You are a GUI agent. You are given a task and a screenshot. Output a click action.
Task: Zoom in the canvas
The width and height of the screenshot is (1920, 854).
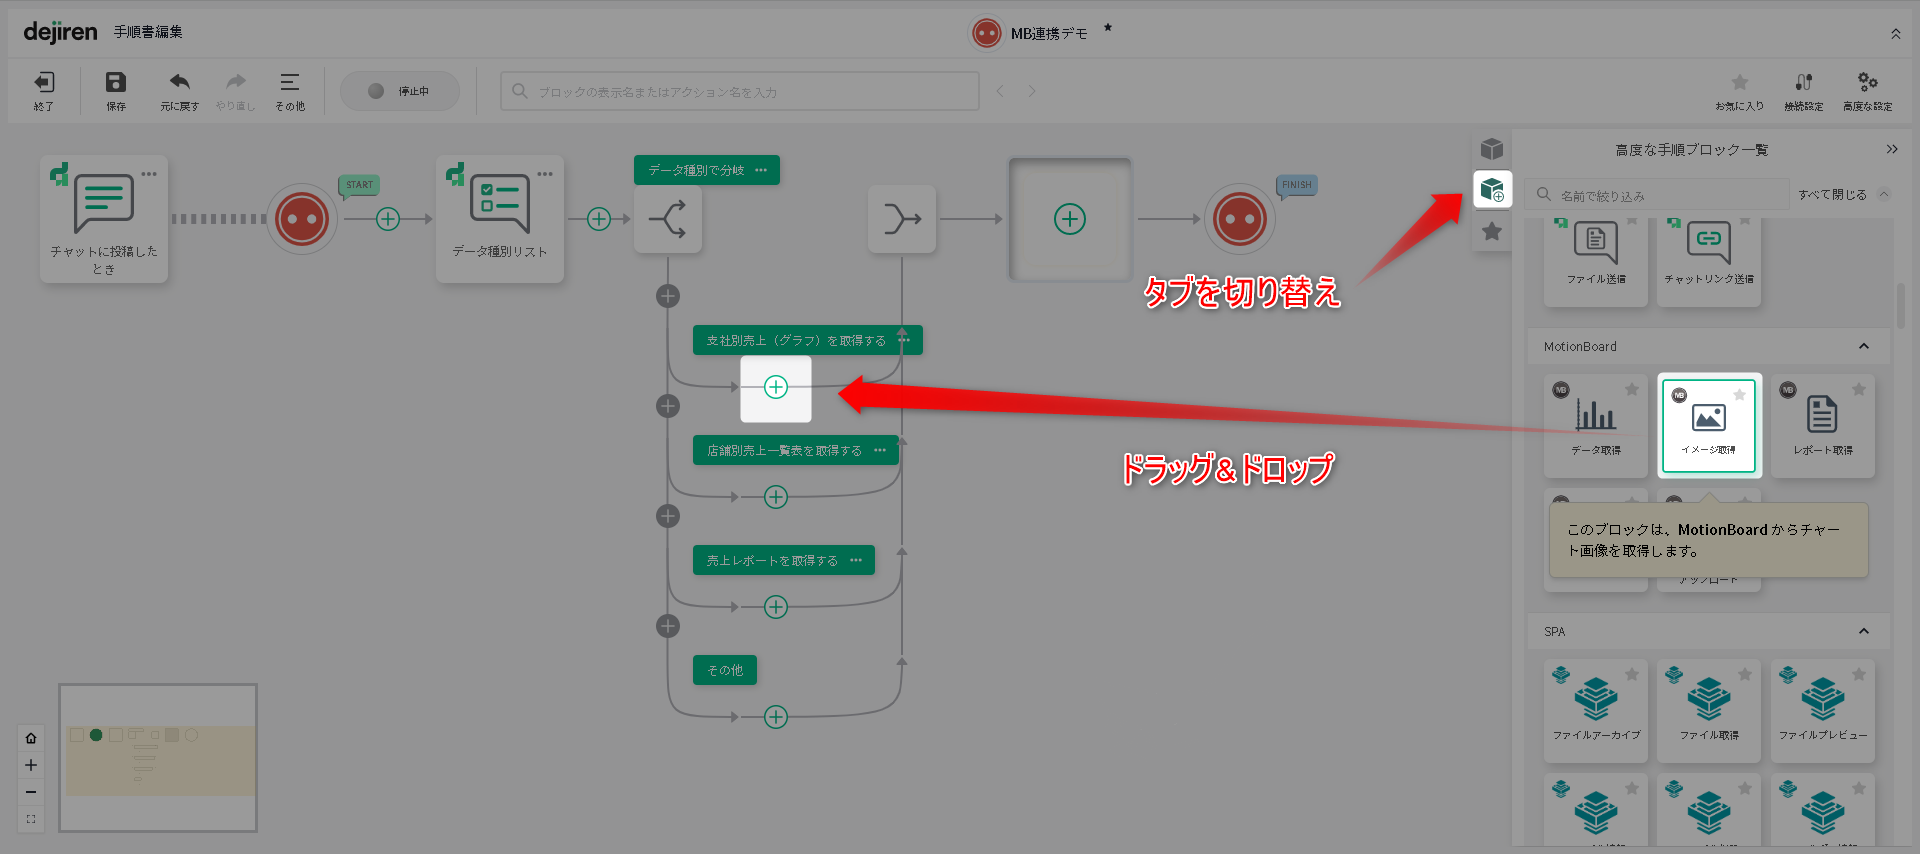pyautogui.click(x=31, y=765)
